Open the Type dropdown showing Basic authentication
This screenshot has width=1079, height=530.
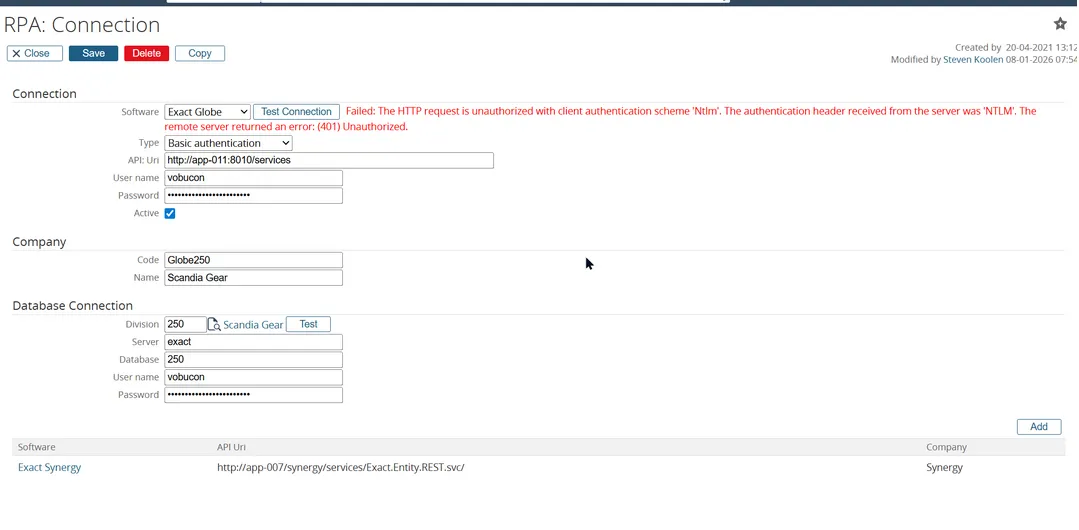point(228,143)
